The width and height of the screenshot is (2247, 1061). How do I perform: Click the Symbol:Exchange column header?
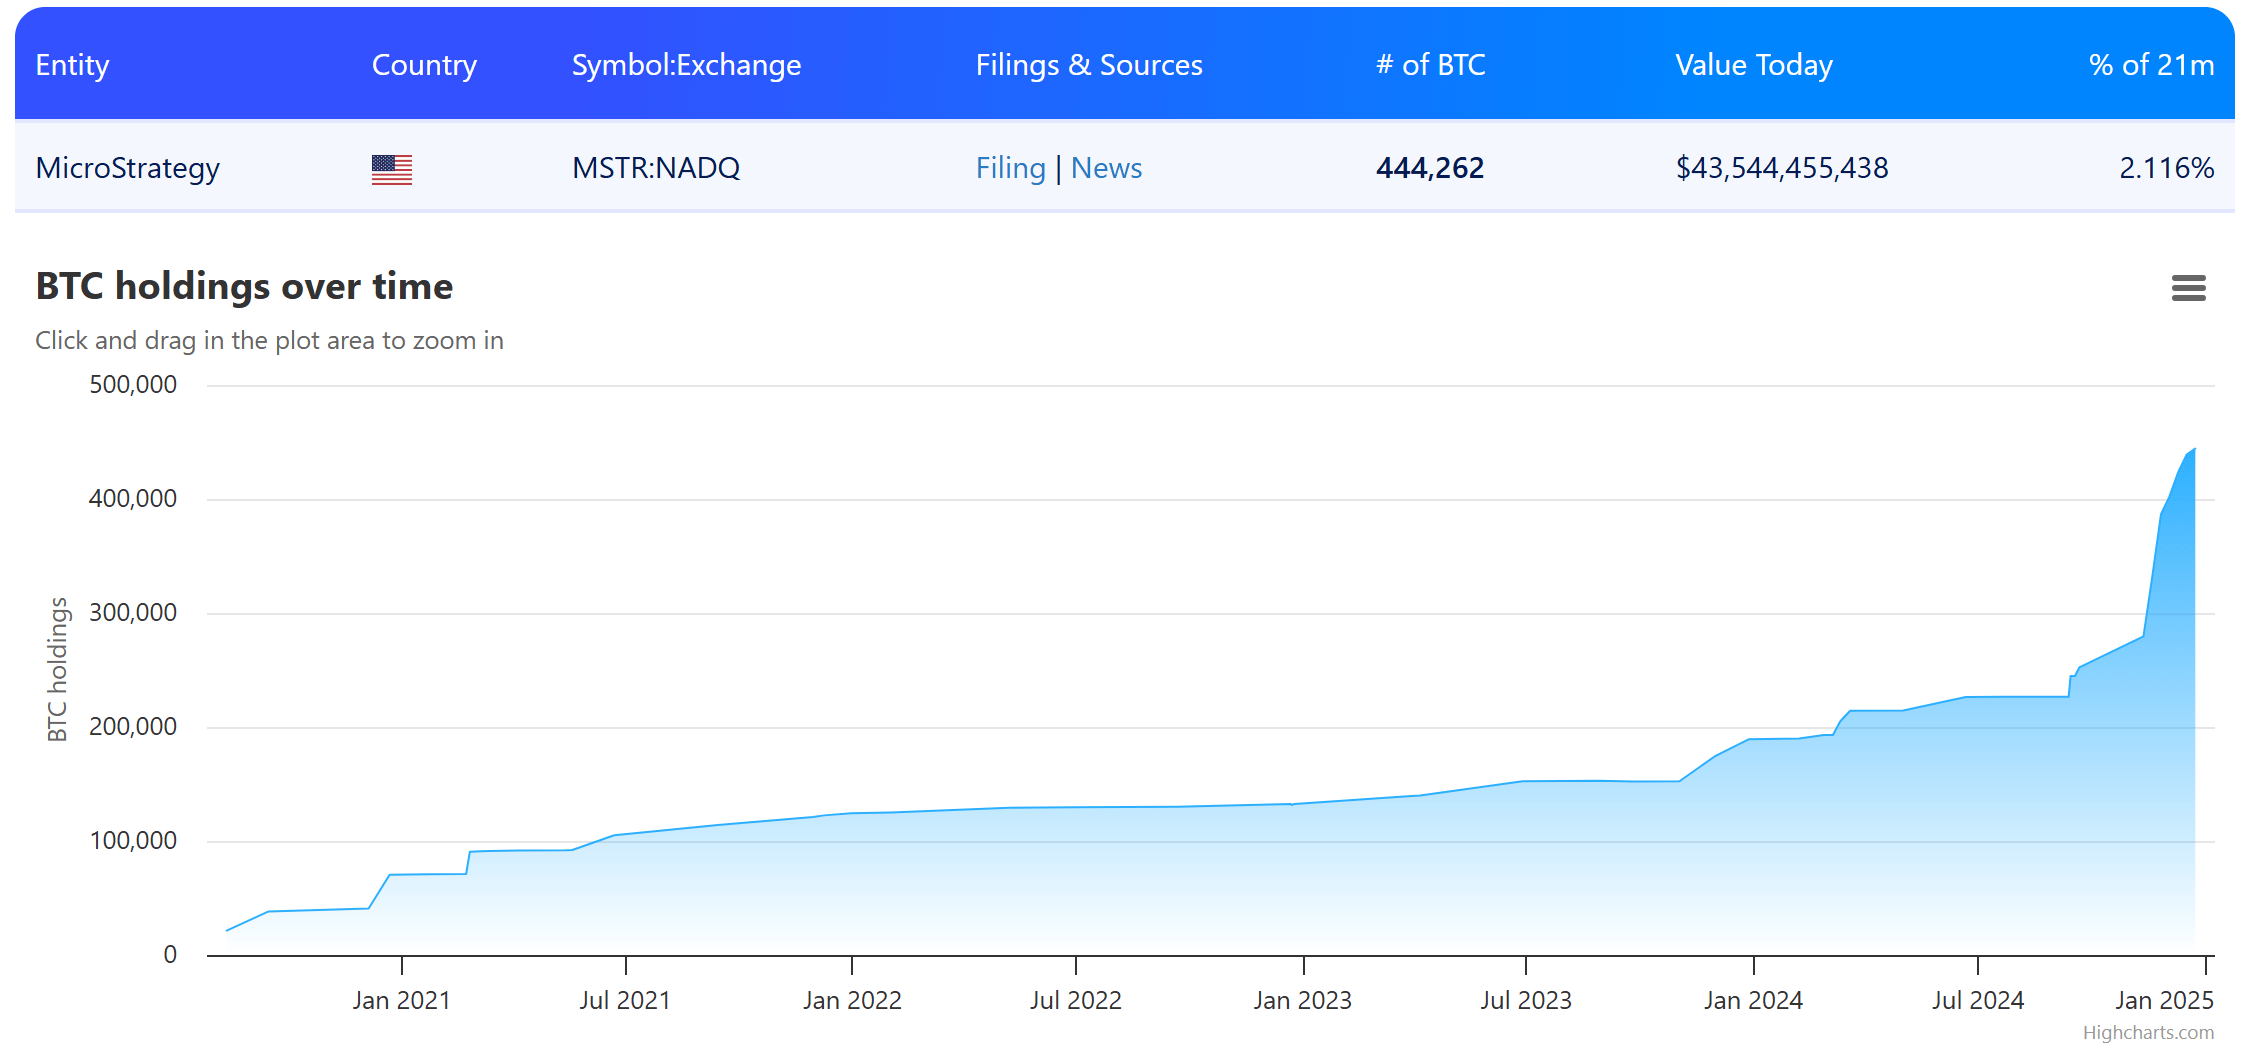[x=686, y=65]
